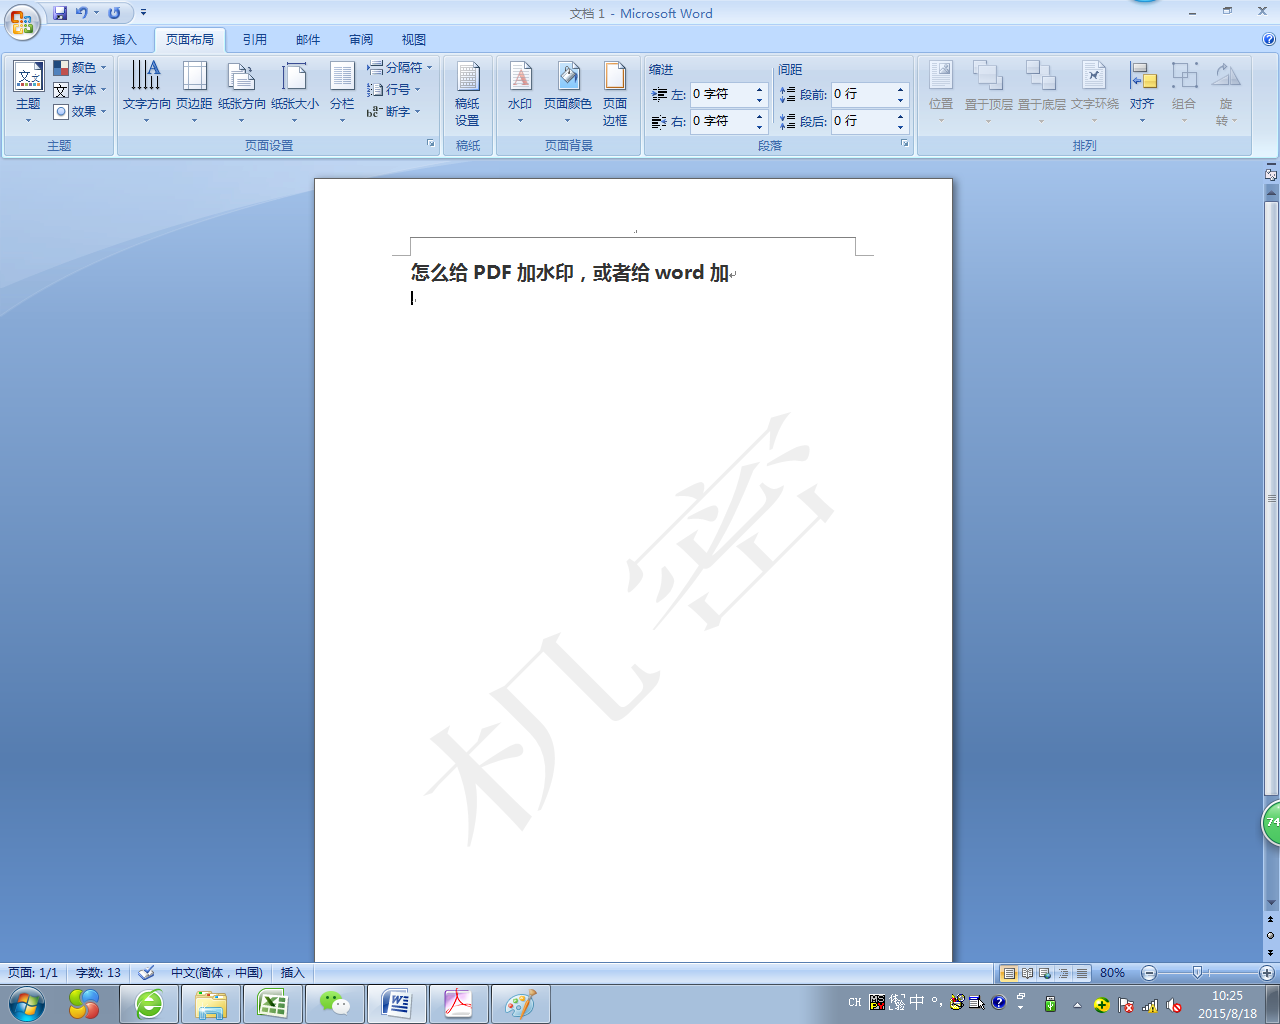This screenshot has height=1024, width=1280.
Task: Open the Office button menu
Action: pos(22,21)
